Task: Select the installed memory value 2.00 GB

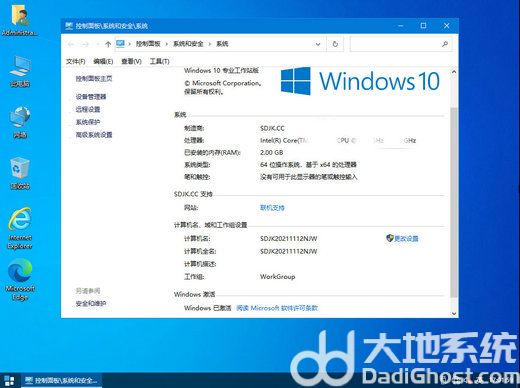Action: point(271,152)
